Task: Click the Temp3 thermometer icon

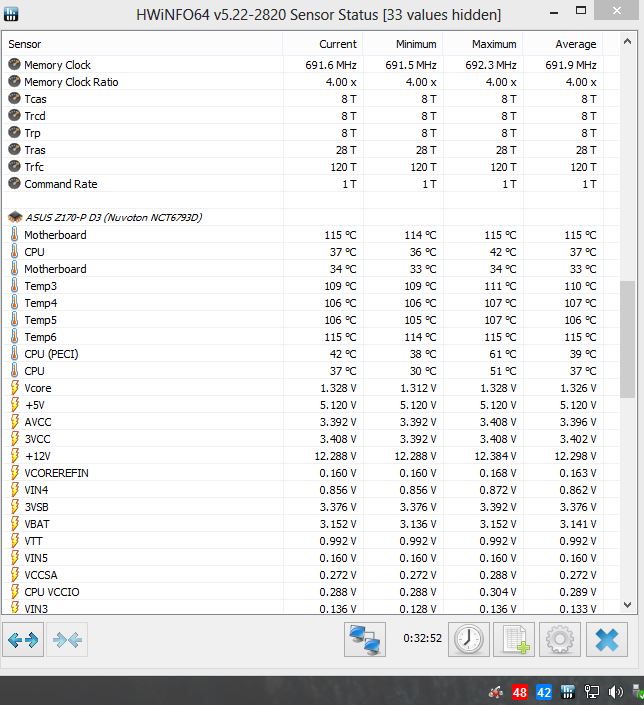Action: pos(14,286)
